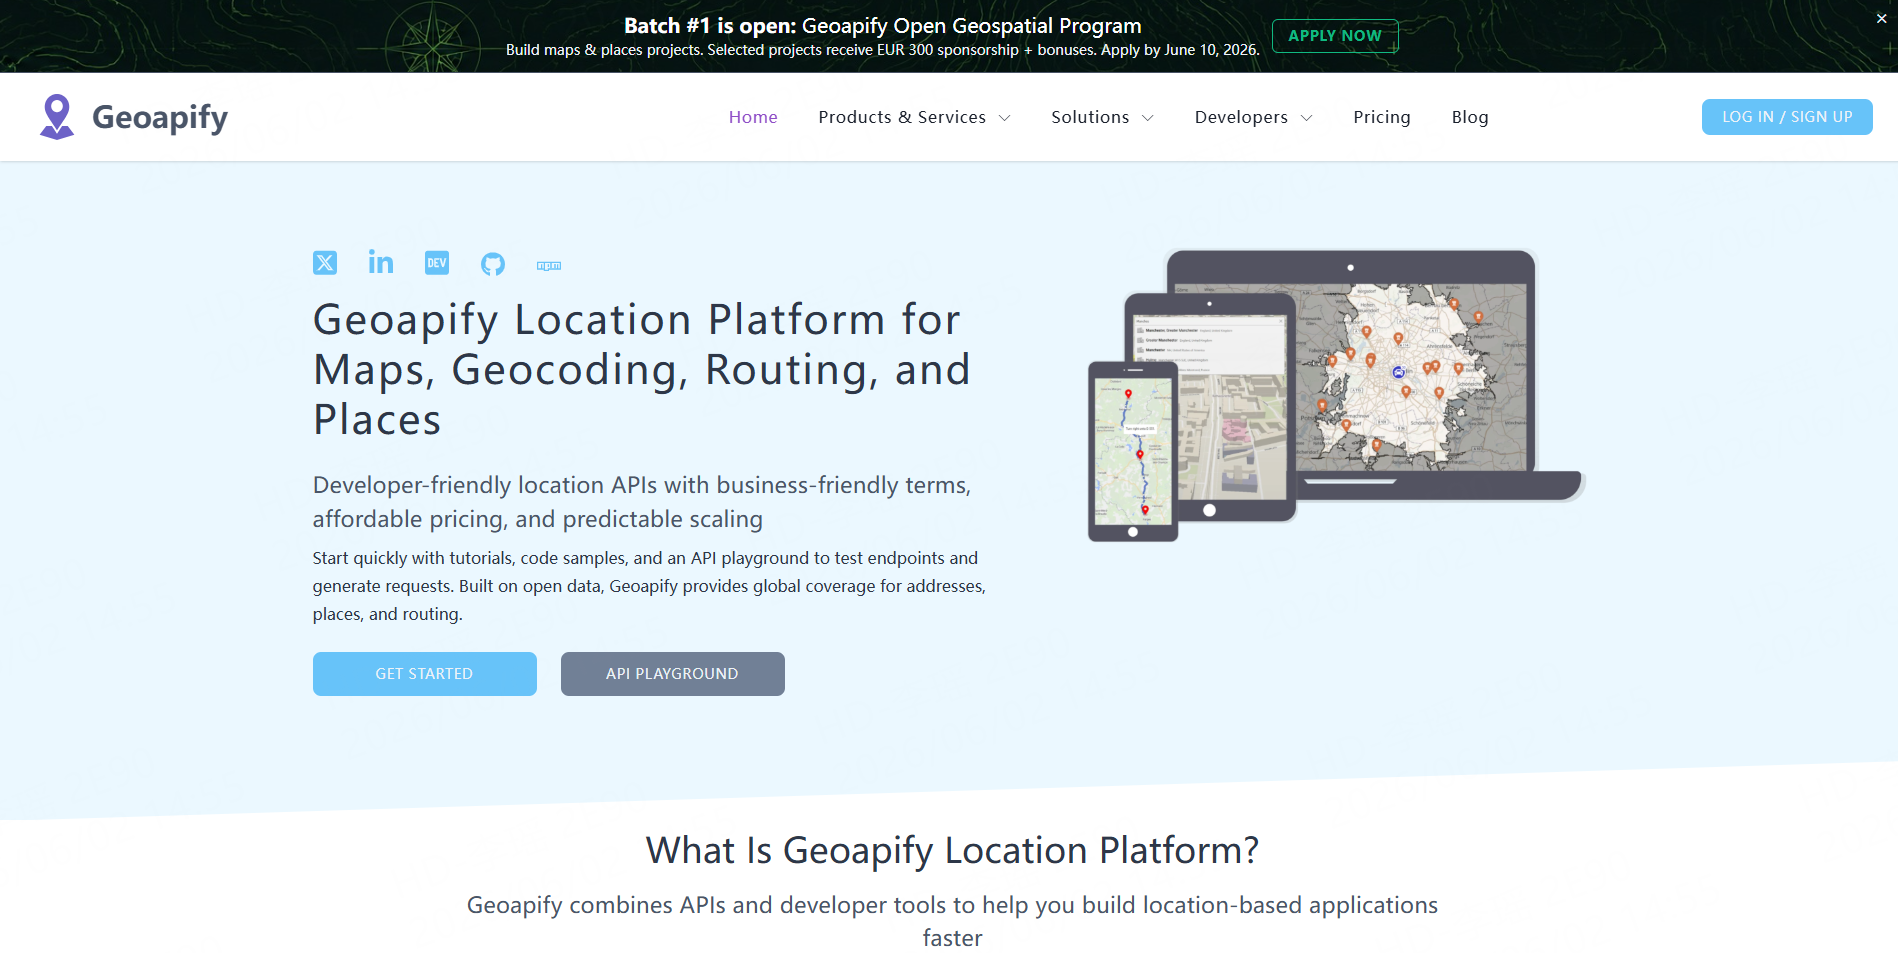
Task: Open the DEV community icon
Action: [437, 263]
